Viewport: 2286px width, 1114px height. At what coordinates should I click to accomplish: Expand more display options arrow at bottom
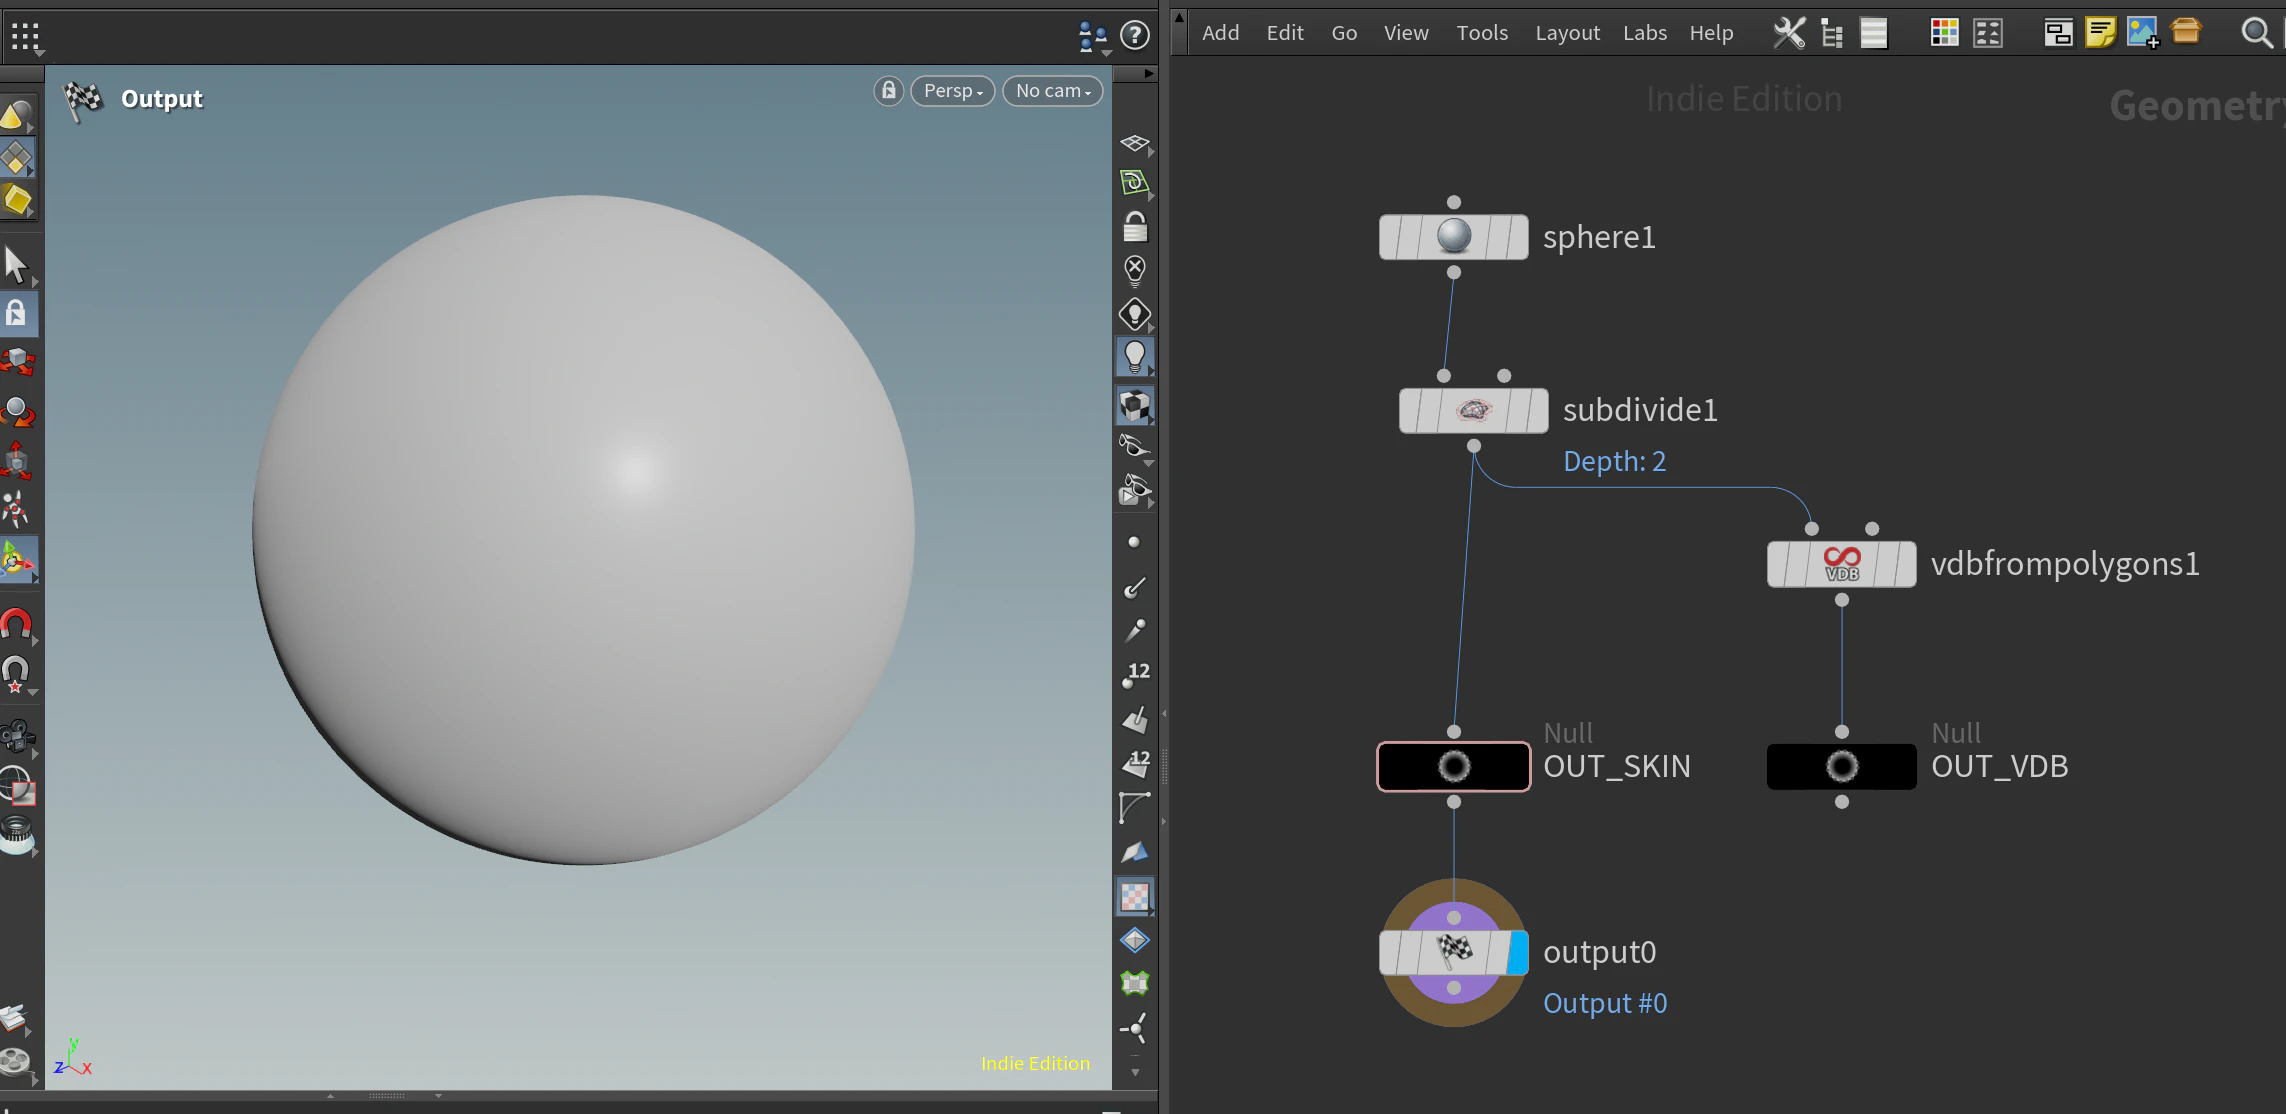(x=1134, y=1072)
